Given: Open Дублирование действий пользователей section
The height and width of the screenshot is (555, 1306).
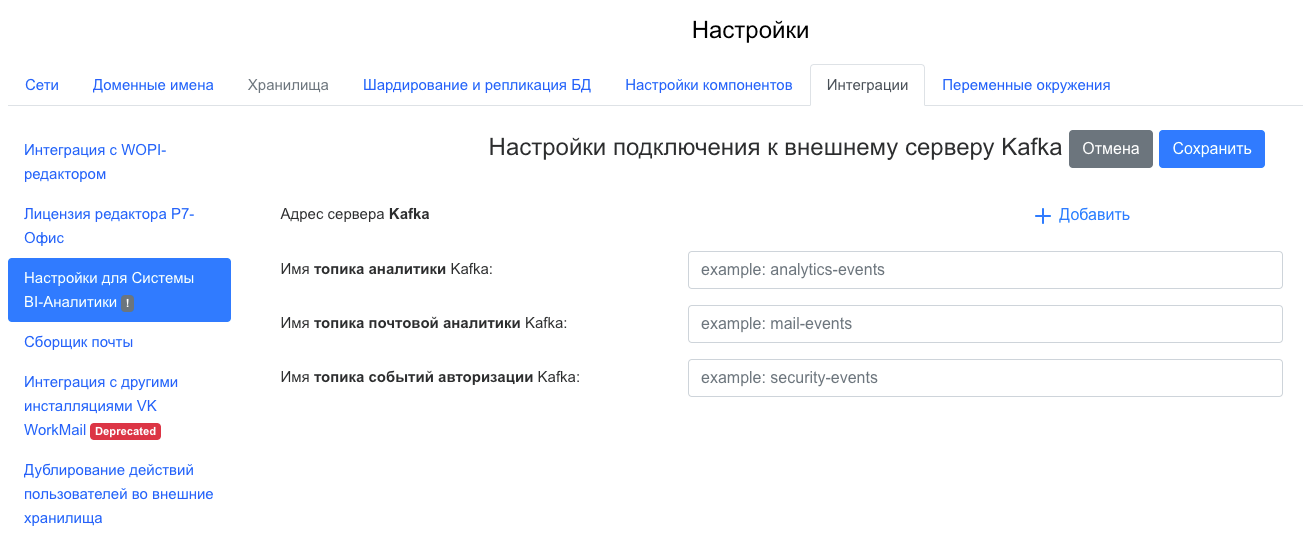Looking at the screenshot, I should tap(118, 494).
